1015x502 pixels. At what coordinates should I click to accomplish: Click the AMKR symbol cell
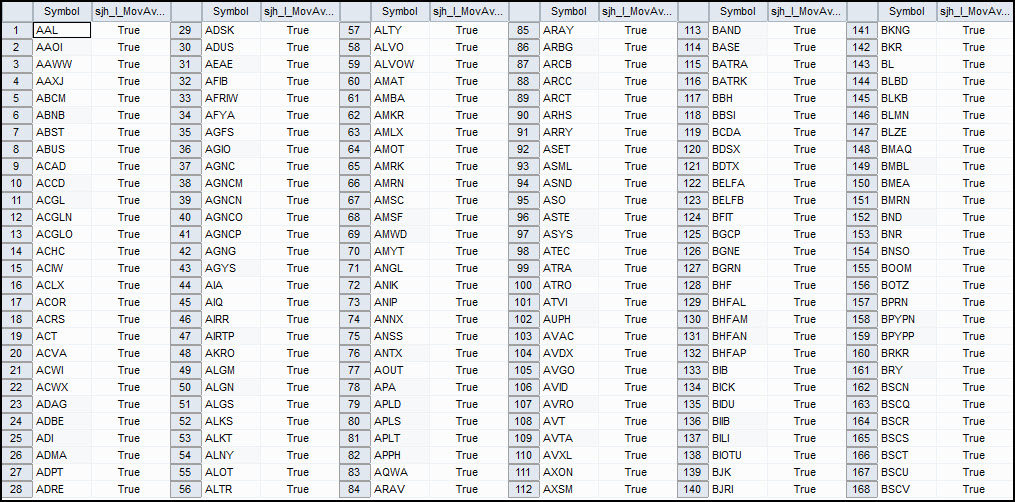pyautogui.click(x=400, y=115)
